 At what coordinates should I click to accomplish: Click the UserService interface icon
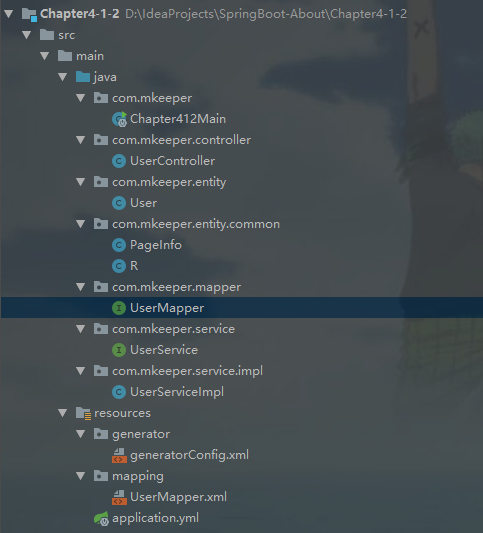pyautogui.click(x=119, y=350)
